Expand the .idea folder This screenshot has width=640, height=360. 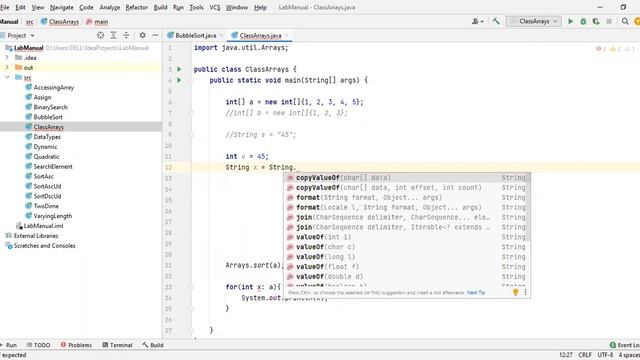click(x=7, y=58)
